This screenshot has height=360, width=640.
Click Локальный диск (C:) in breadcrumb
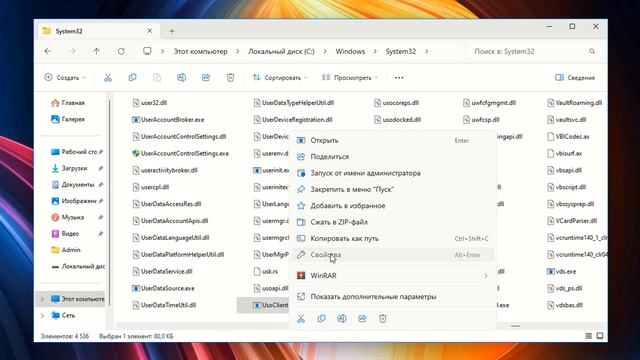click(281, 51)
